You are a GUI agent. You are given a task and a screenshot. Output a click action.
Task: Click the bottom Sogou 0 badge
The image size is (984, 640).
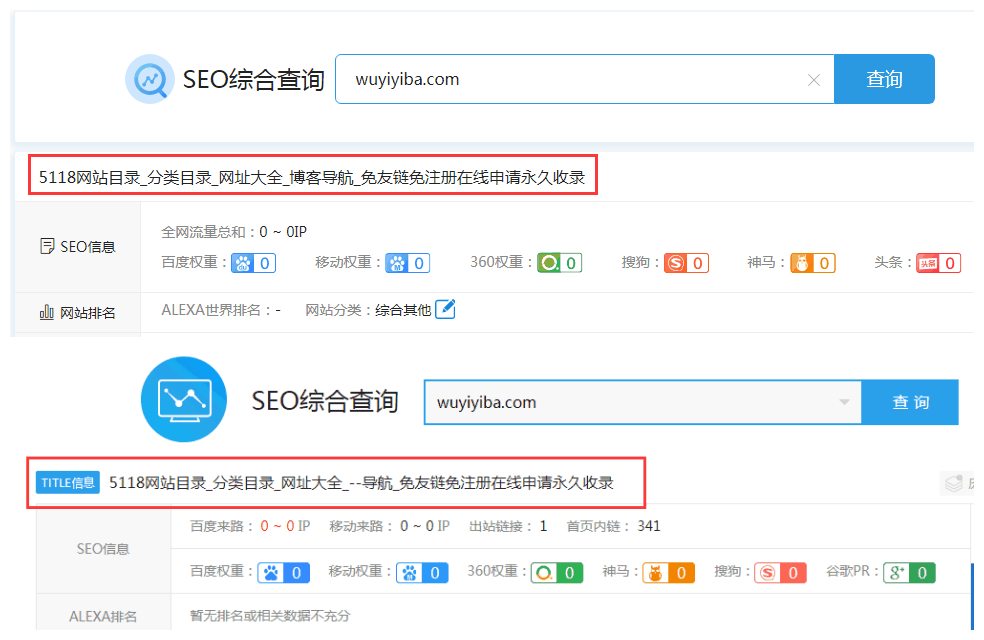[780, 572]
